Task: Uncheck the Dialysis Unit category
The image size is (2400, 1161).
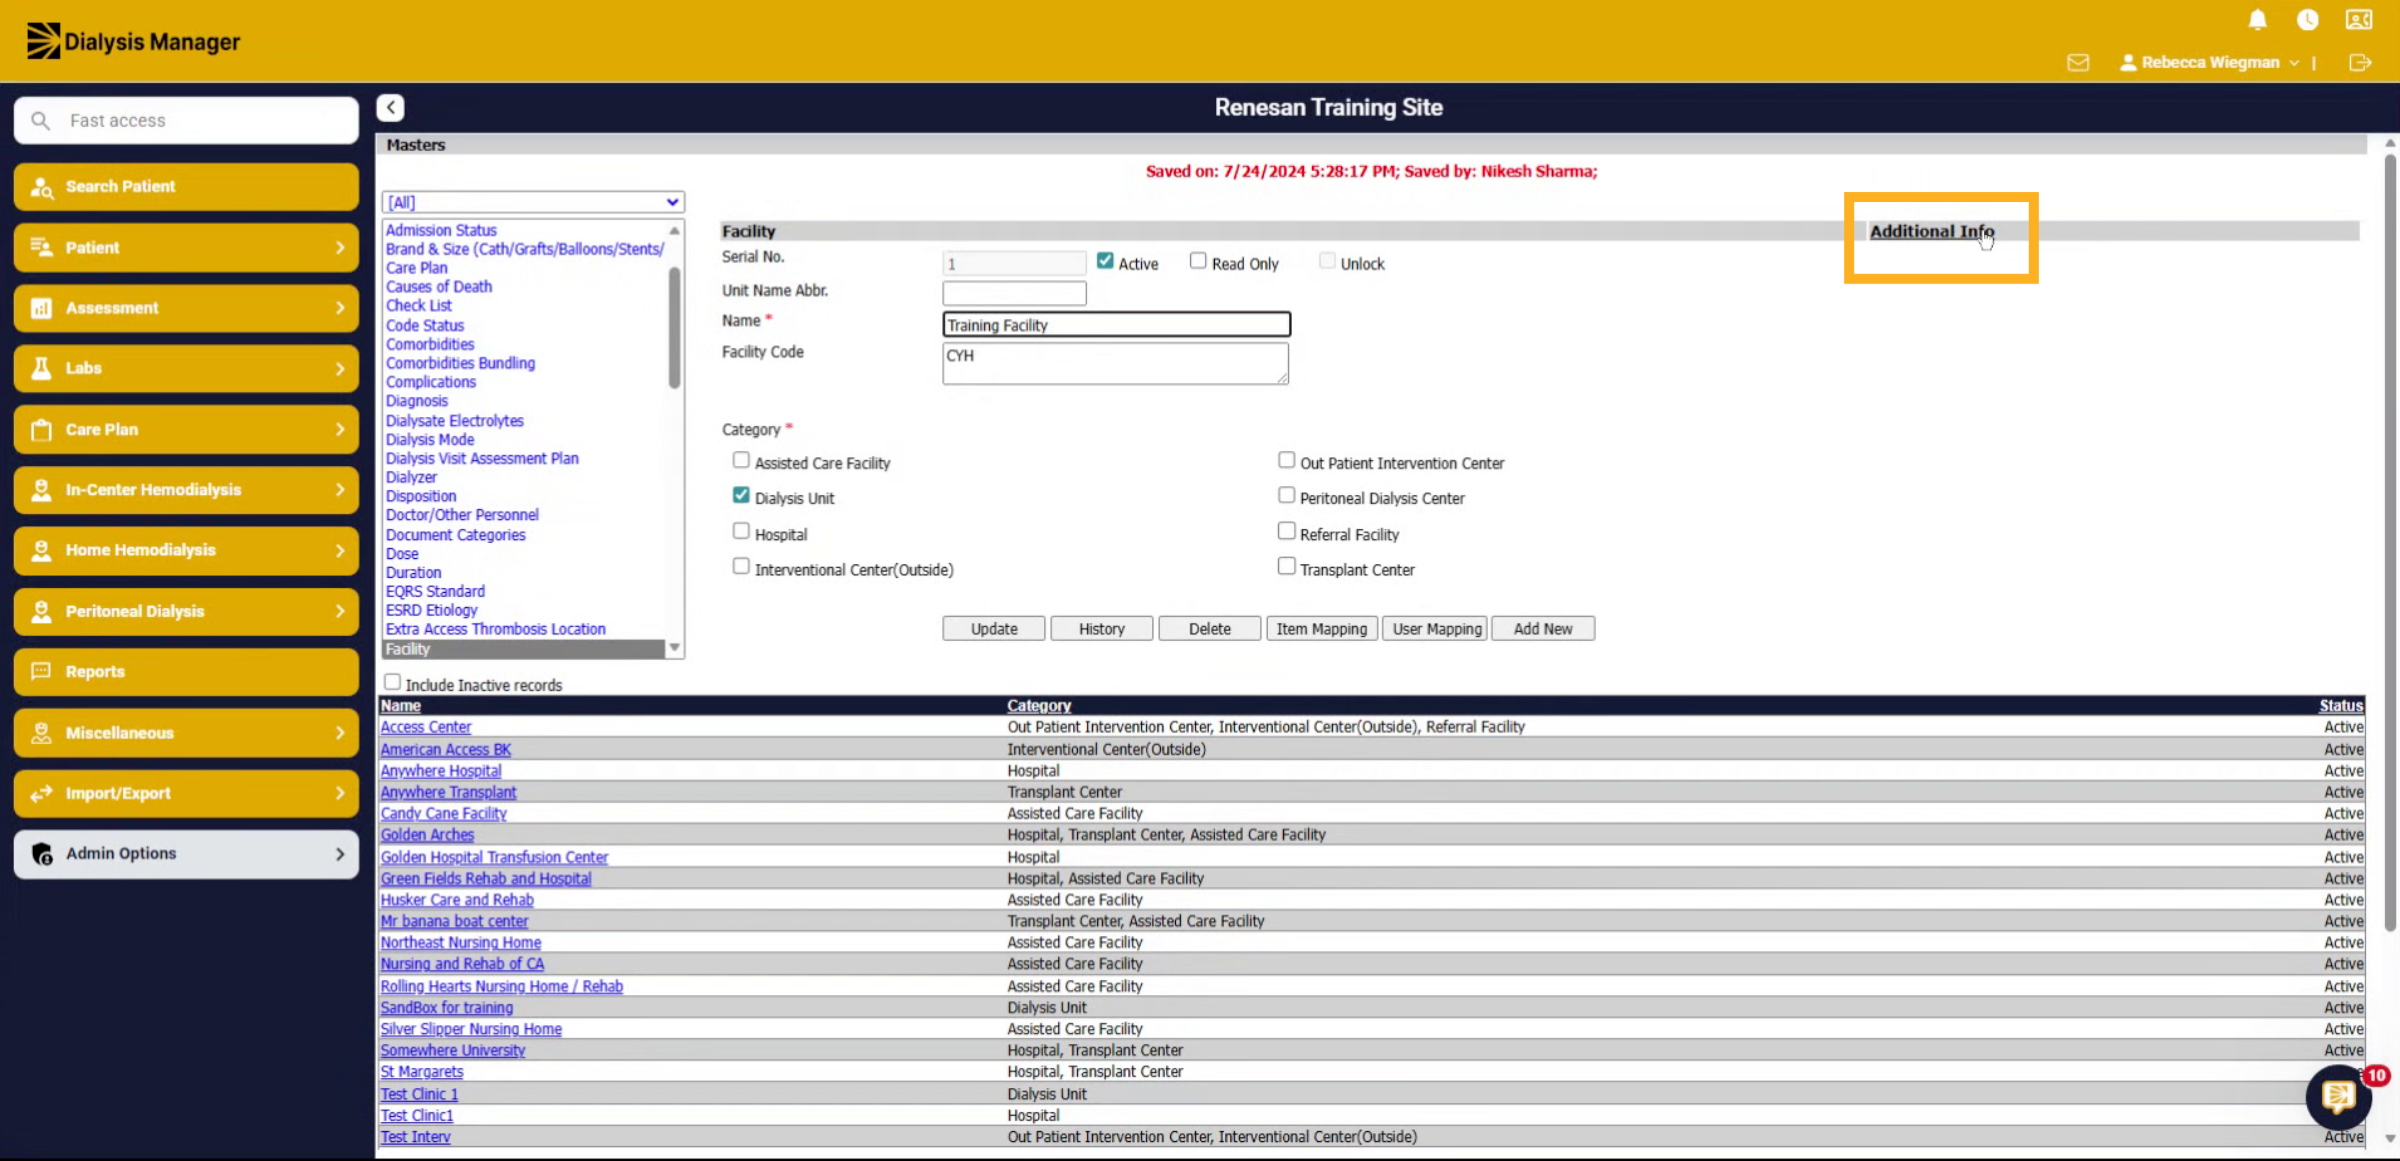Action: [741, 495]
